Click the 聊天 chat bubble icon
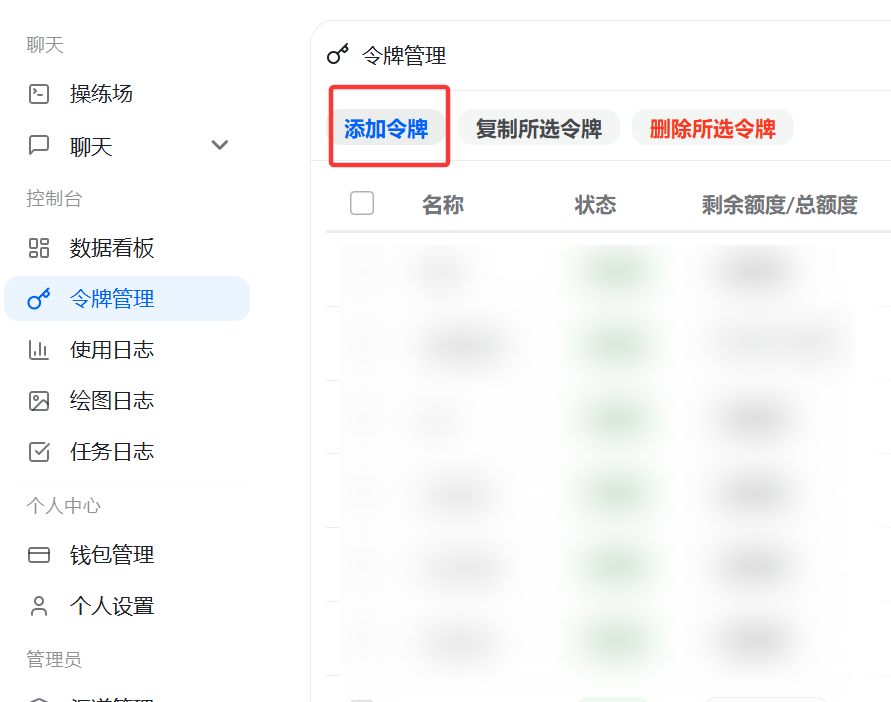The image size is (891, 702). (38, 145)
